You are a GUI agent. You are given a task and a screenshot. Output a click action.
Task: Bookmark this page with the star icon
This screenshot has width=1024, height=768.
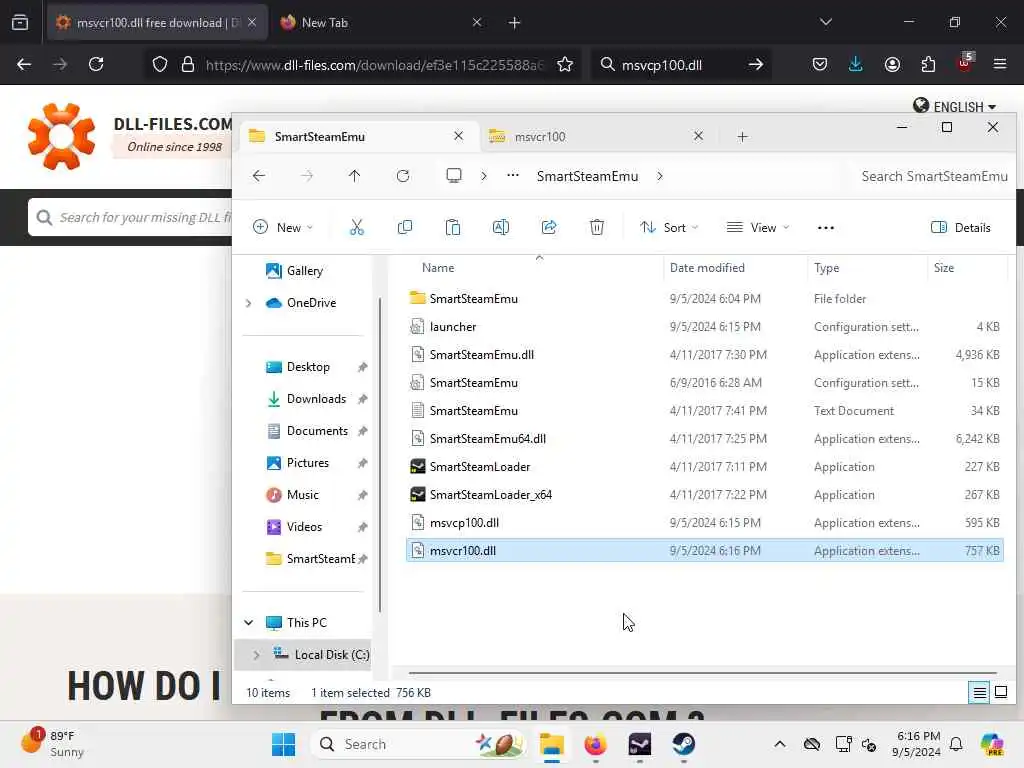point(565,64)
